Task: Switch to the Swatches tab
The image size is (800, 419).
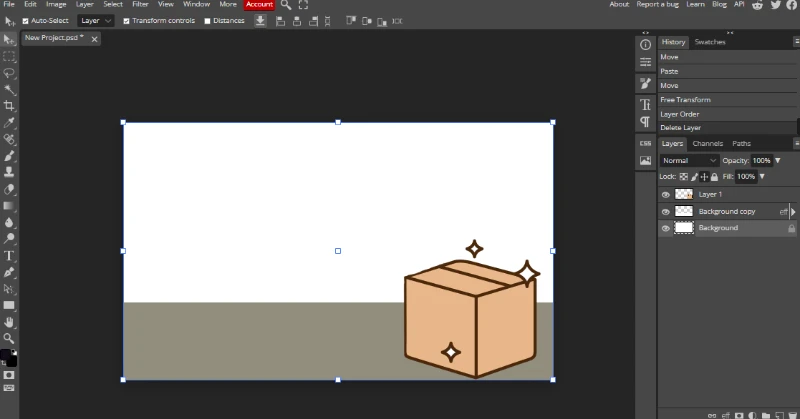Action: coord(710,42)
